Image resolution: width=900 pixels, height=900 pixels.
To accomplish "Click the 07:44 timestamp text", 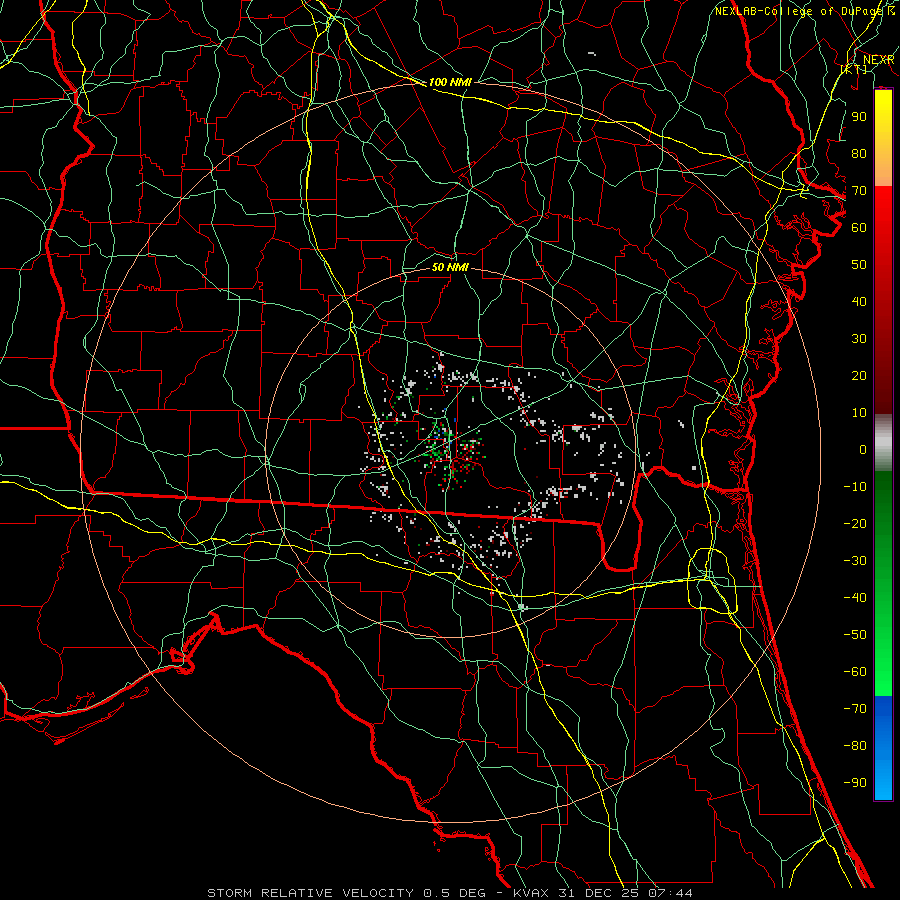I will click(670, 893).
